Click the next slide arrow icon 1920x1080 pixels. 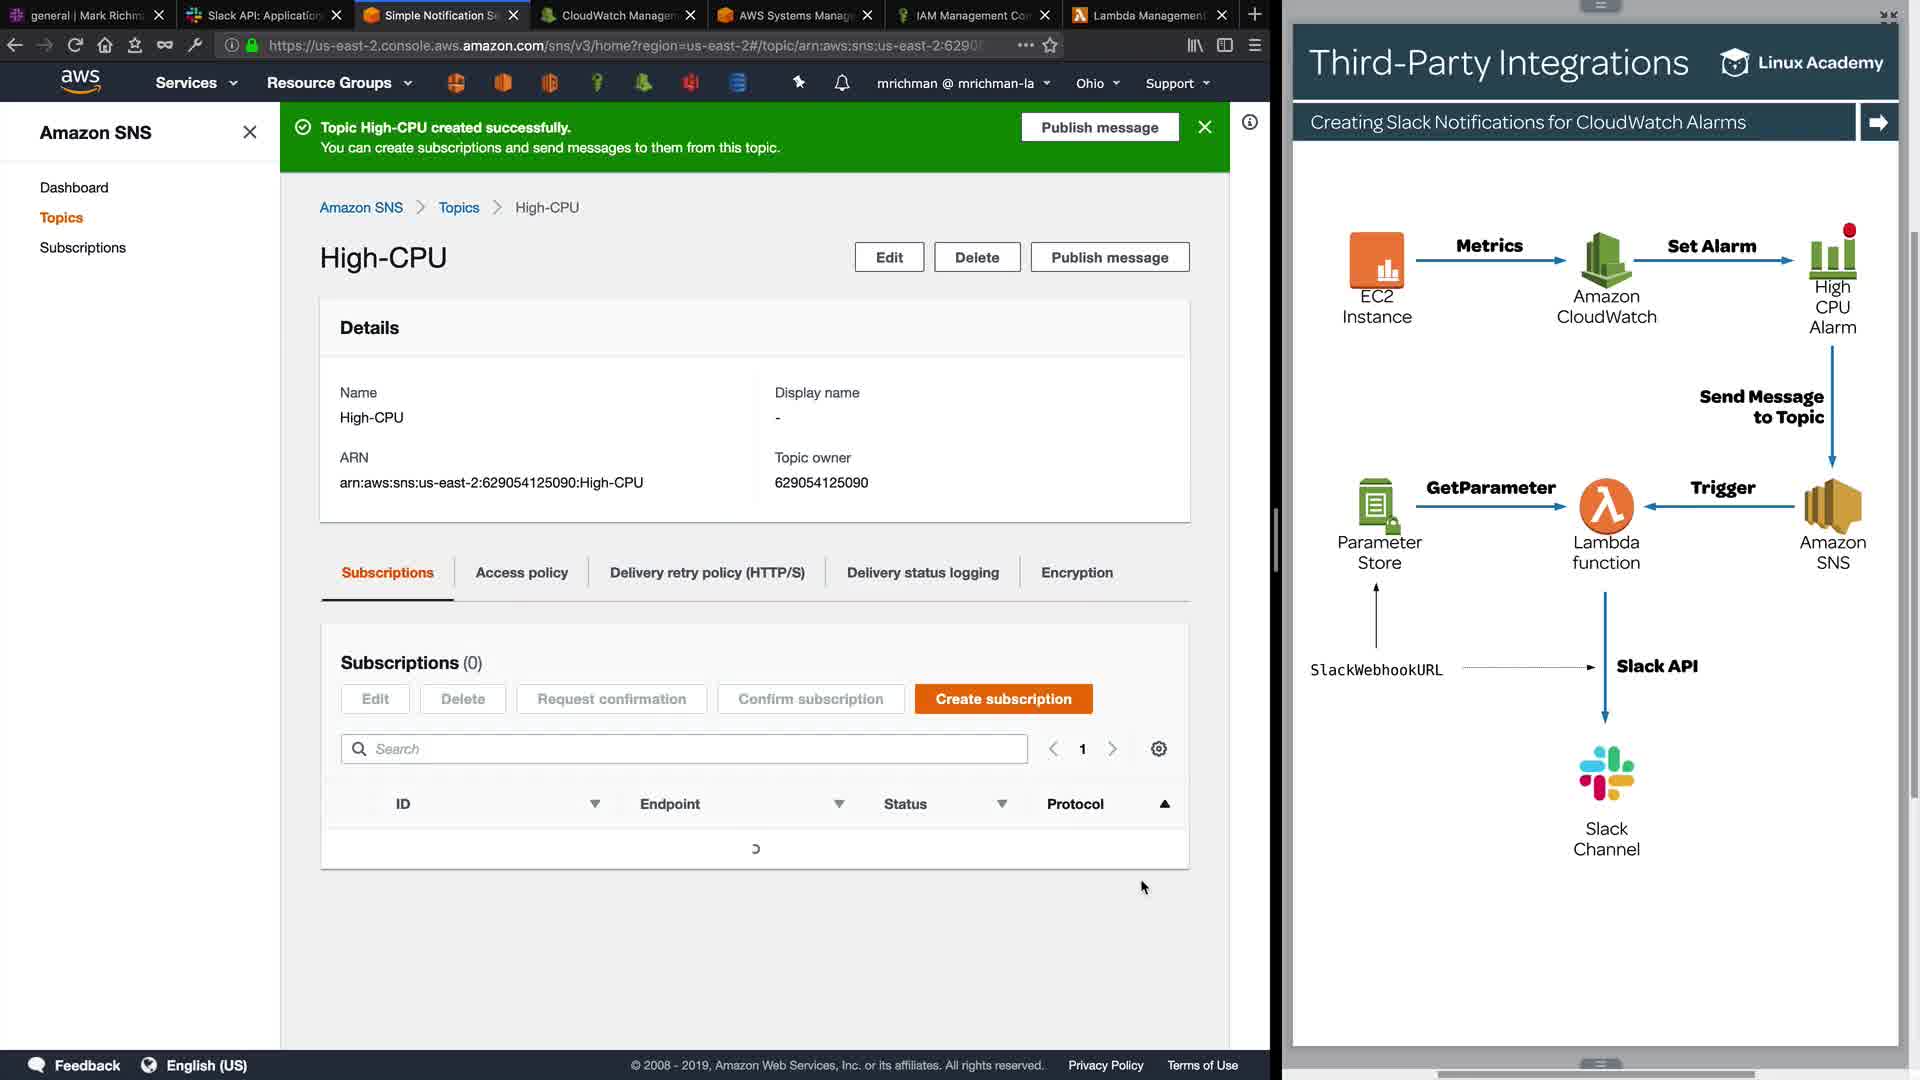[1878, 122]
